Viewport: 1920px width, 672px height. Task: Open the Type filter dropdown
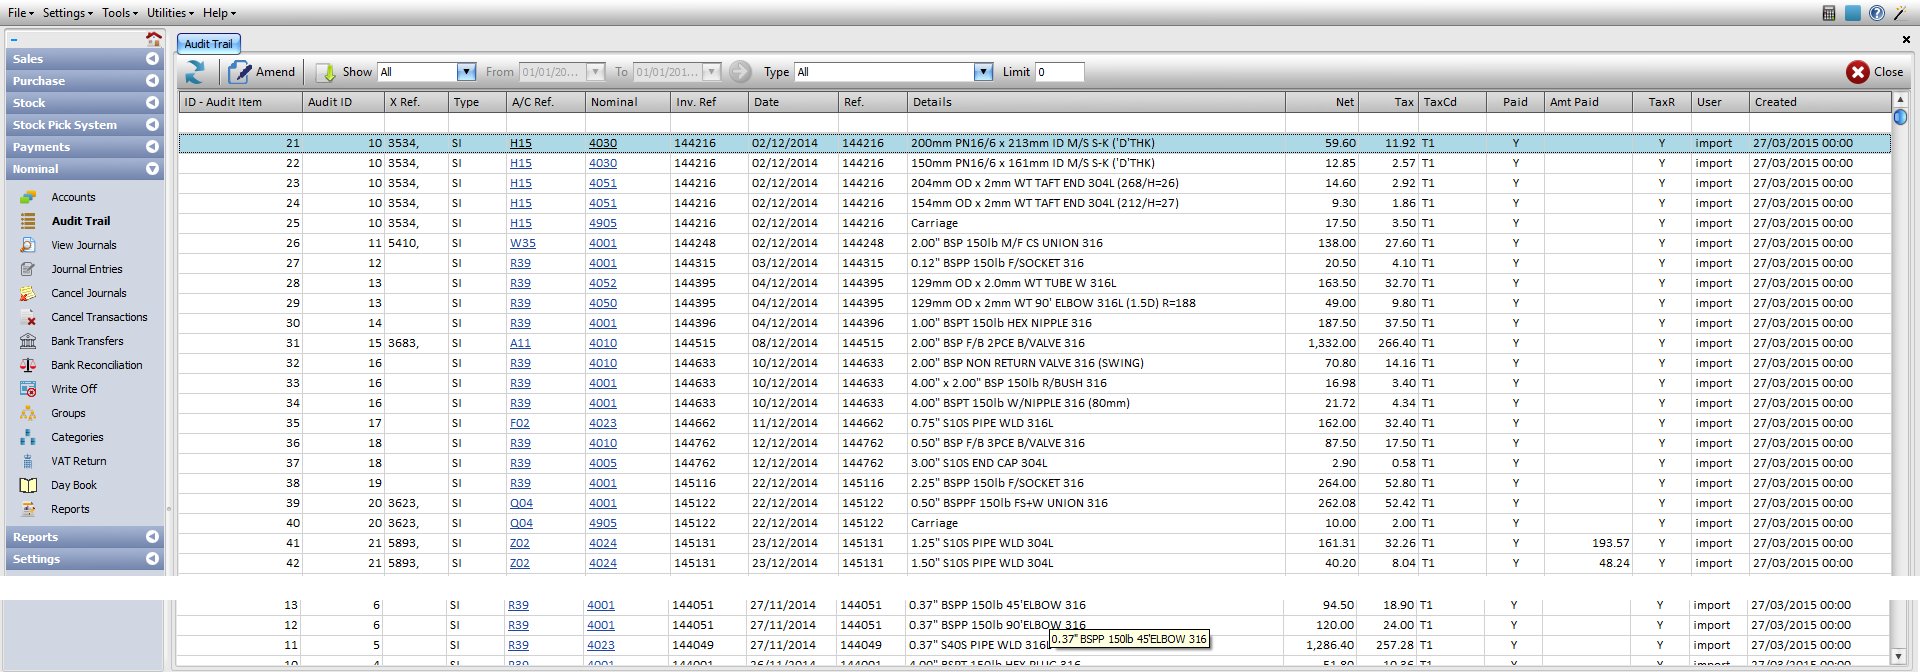pos(984,72)
